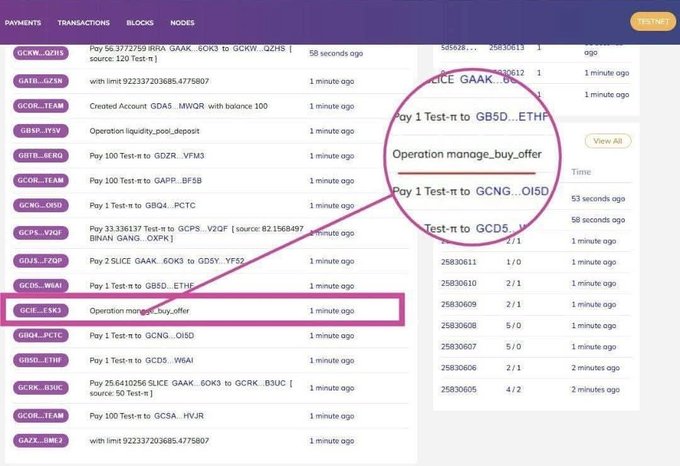Open the Nodes nav item
Viewport: 680px width, 466px height.
pos(182,23)
